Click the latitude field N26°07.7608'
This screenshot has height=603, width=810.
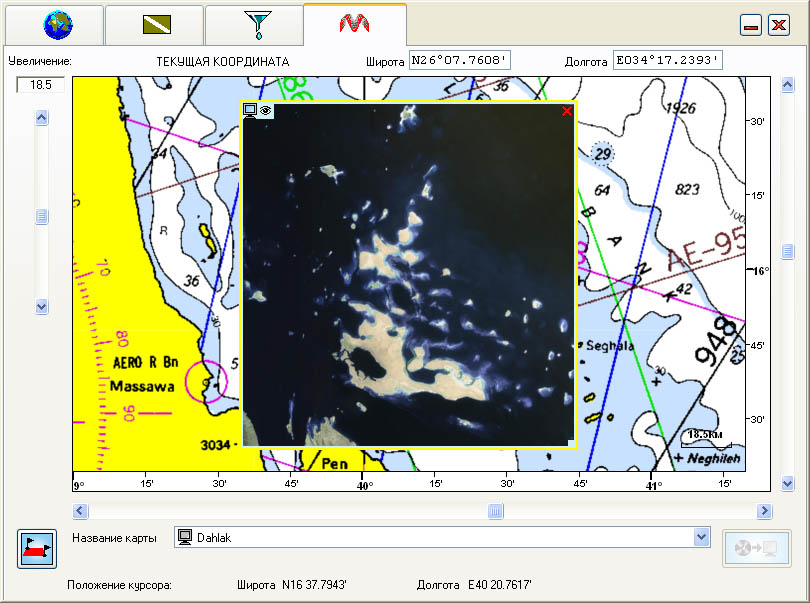(x=460, y=61)
